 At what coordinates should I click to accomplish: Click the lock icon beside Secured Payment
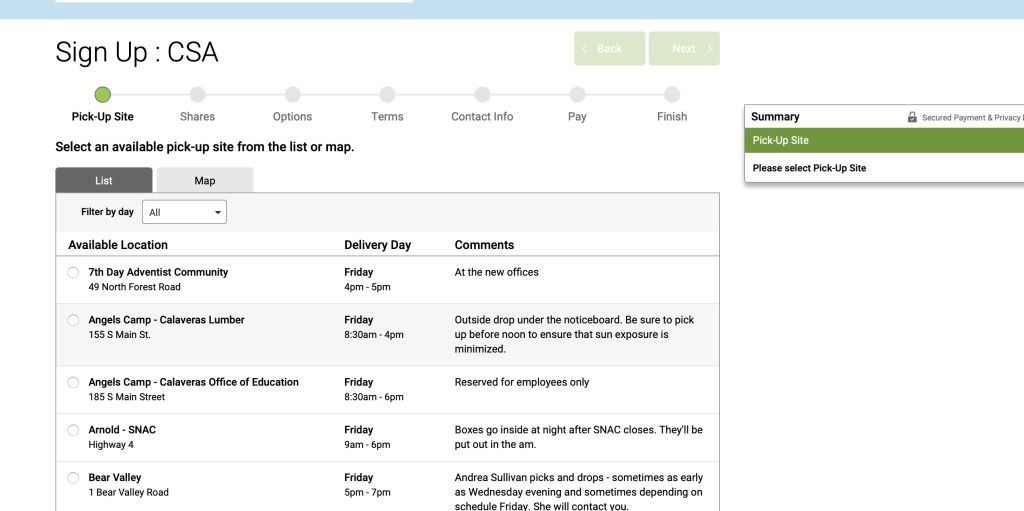pyautogui.click(x=912, y=117)
